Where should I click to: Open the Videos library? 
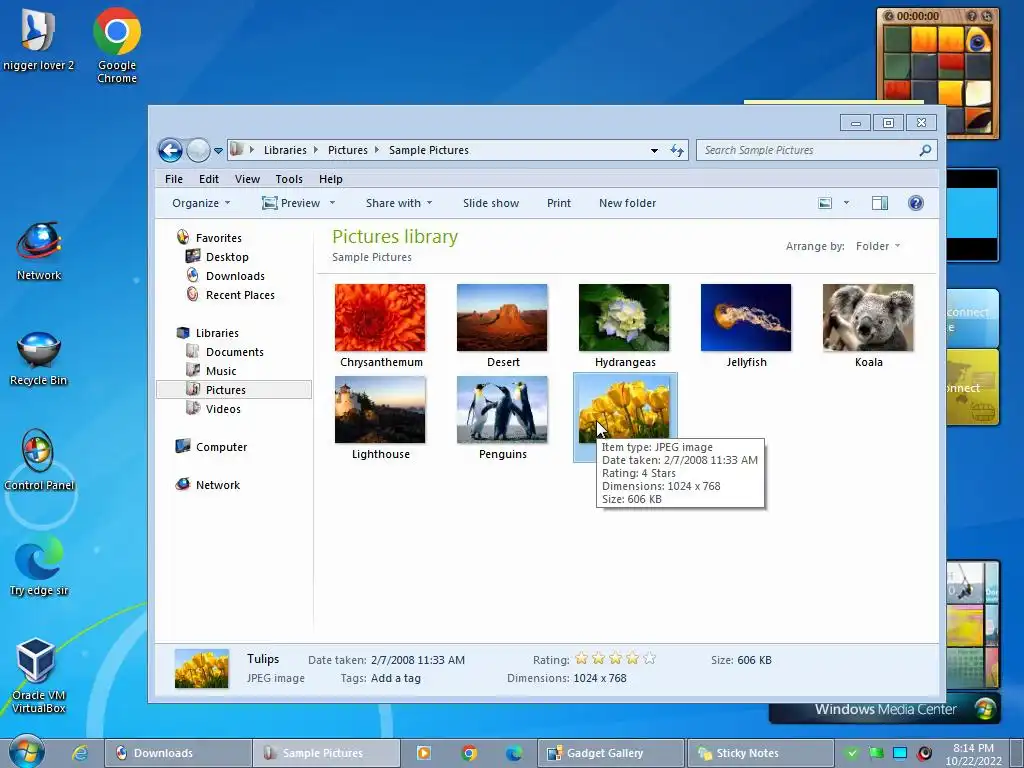pyautogui.click(x=223, y=409)
